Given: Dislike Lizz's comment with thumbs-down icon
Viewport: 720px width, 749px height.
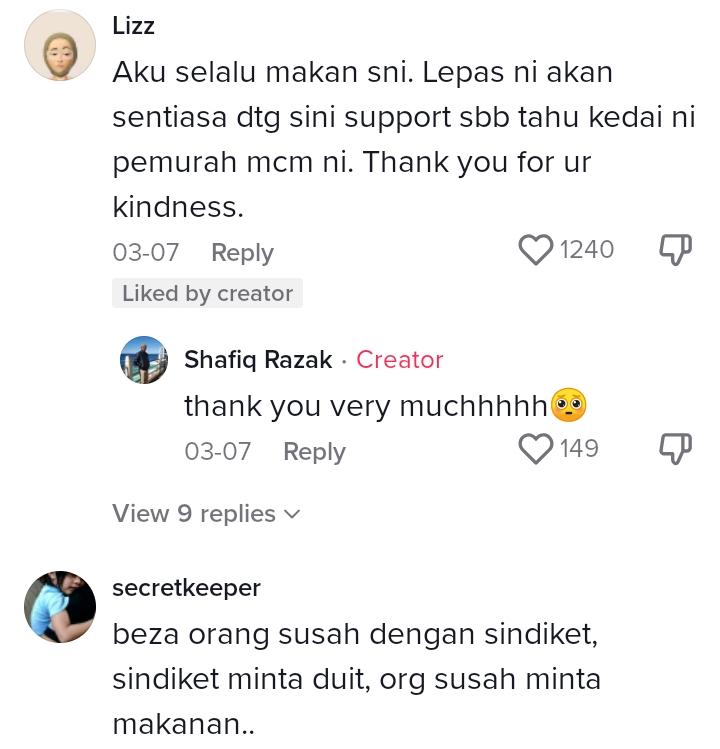Looking at the screenshot, I should tap(675, 250).
